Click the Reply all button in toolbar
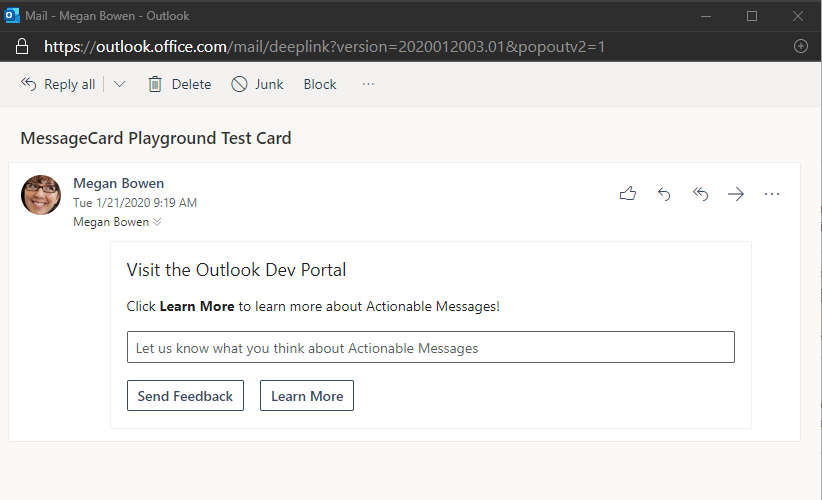822x500 pixels. (58, 84)
